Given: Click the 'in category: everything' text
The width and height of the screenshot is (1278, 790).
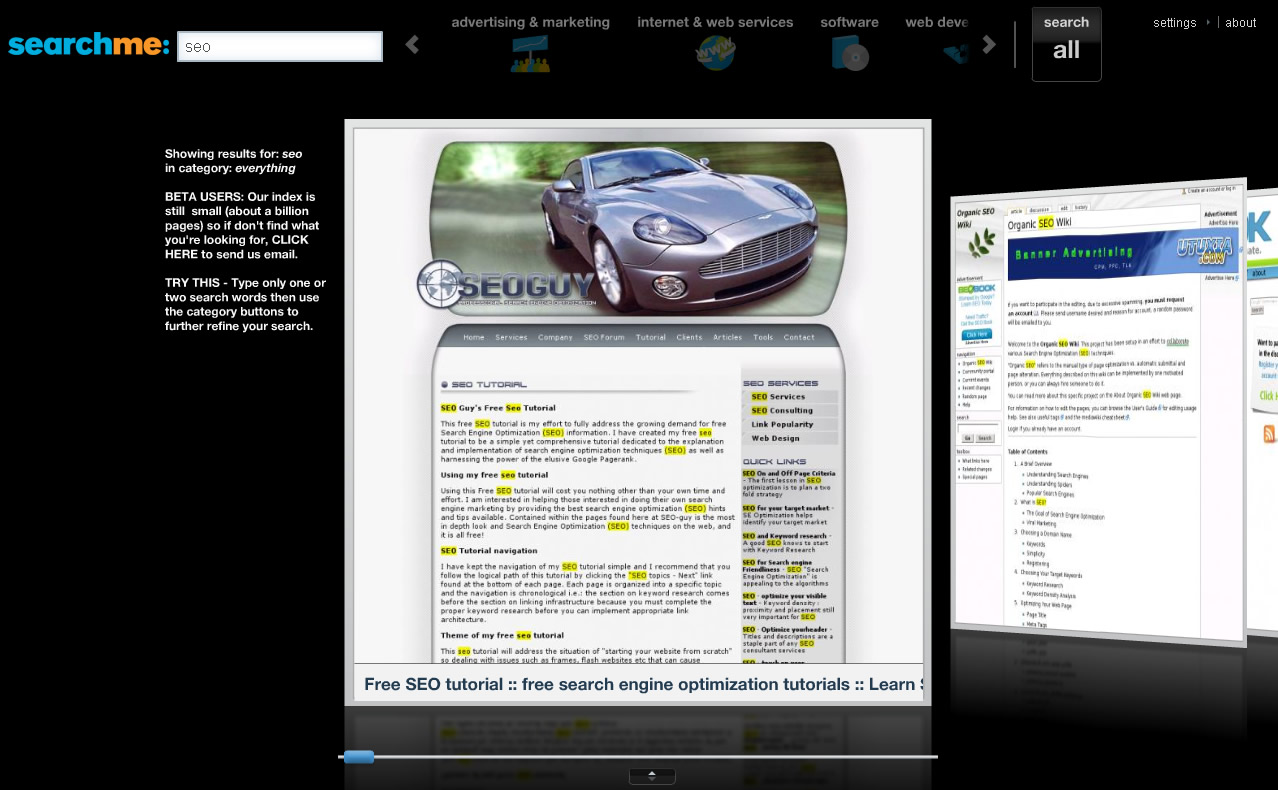Looking at the screenshot, I should click(x=230, y=168).
